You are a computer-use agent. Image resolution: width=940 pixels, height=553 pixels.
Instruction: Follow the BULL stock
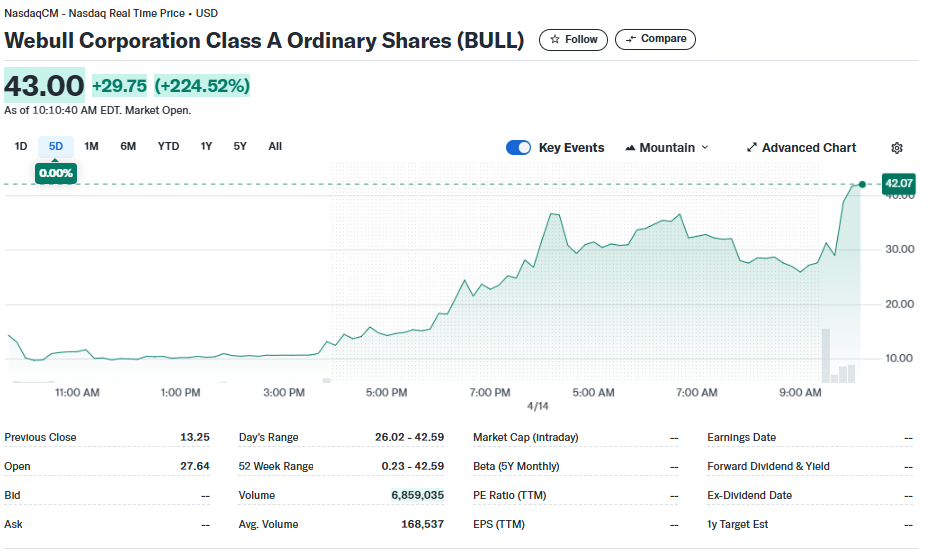point(573,40)
